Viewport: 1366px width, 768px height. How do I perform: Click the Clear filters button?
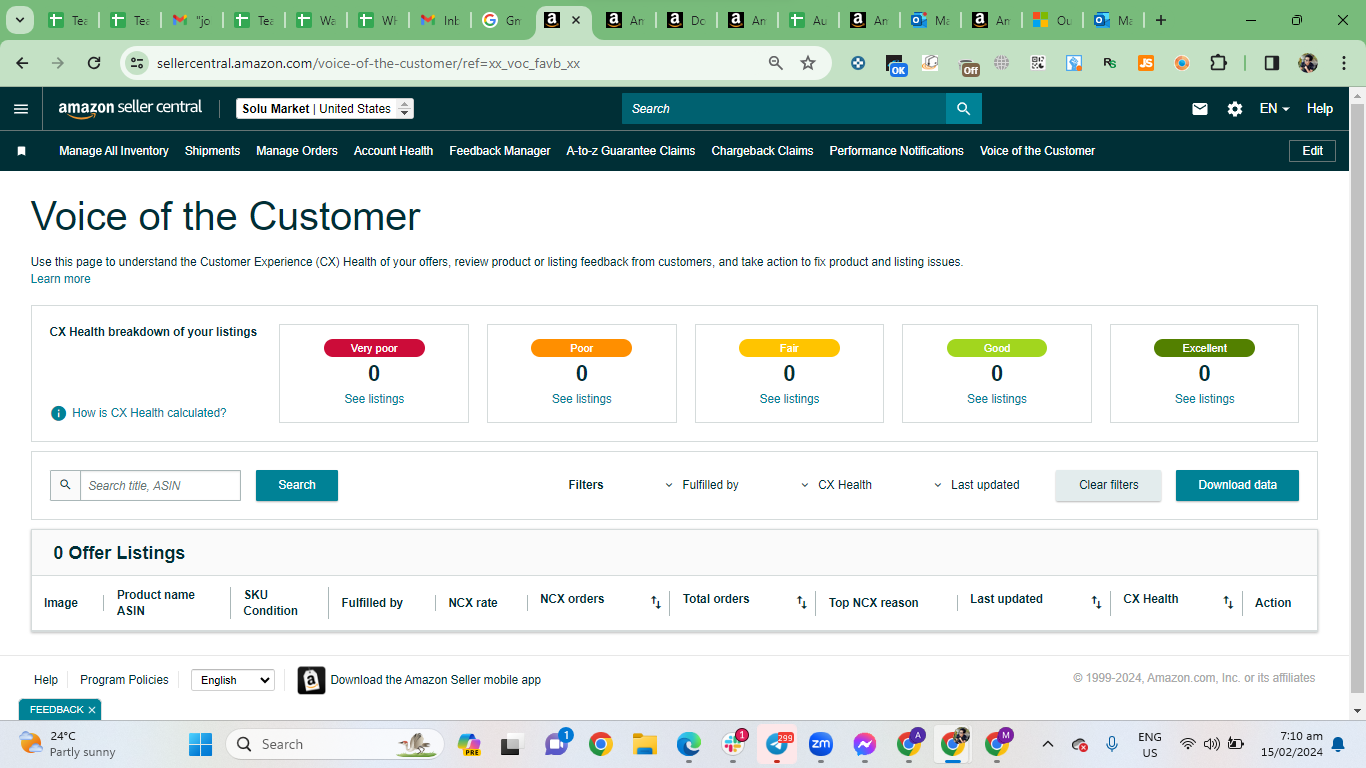coord(1109,485)
